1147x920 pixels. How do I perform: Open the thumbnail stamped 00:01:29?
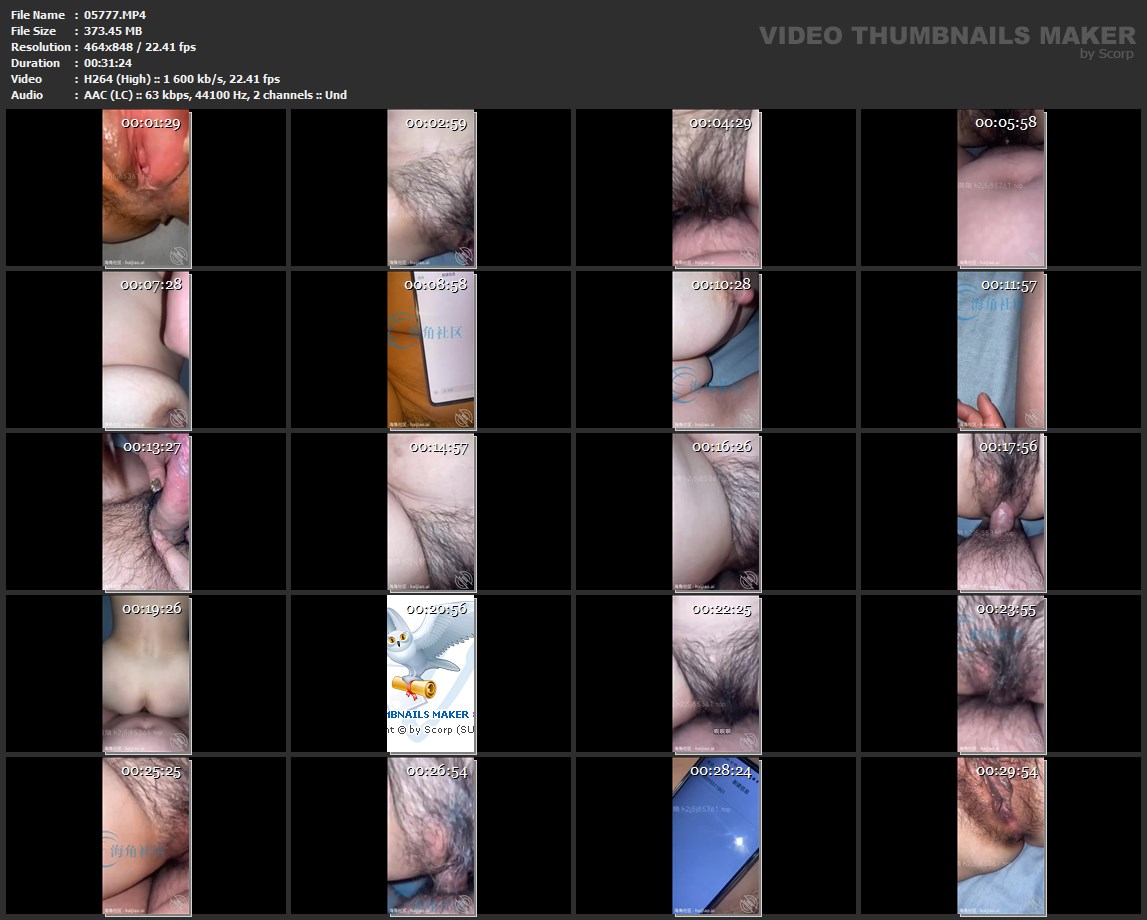[x=146, y=188]
